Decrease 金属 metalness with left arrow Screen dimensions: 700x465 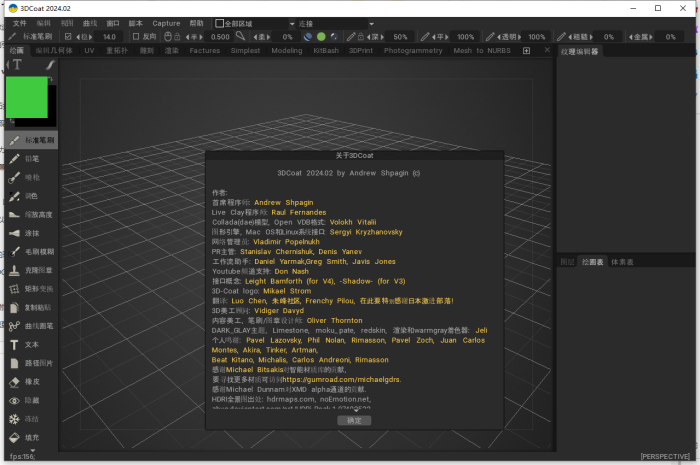[x=630, y=37]
